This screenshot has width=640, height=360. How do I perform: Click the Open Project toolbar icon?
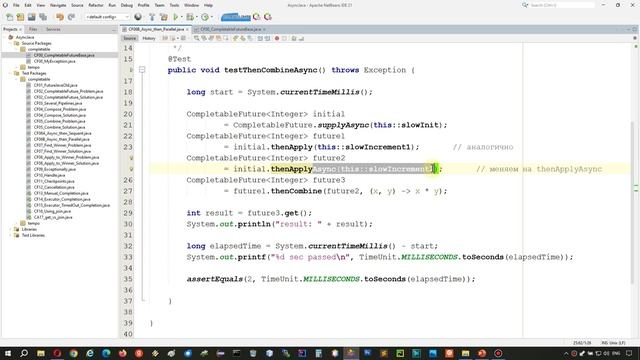(31, 17)
